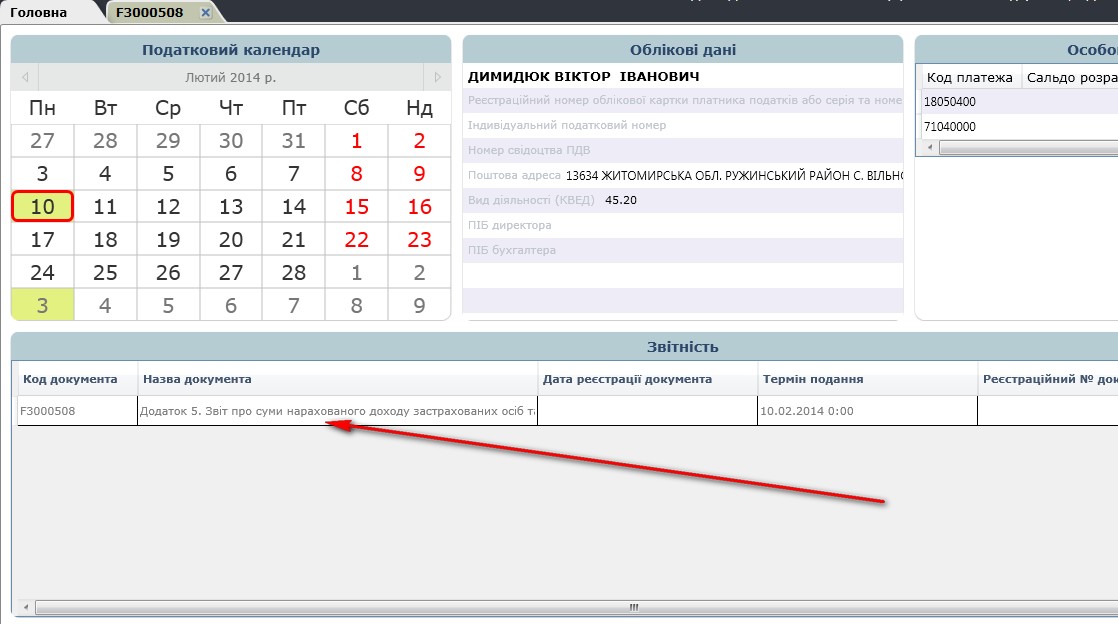1118x624 pixels.
Task: Click March 3 highlighted calendar cell
Action: (42, 305)
